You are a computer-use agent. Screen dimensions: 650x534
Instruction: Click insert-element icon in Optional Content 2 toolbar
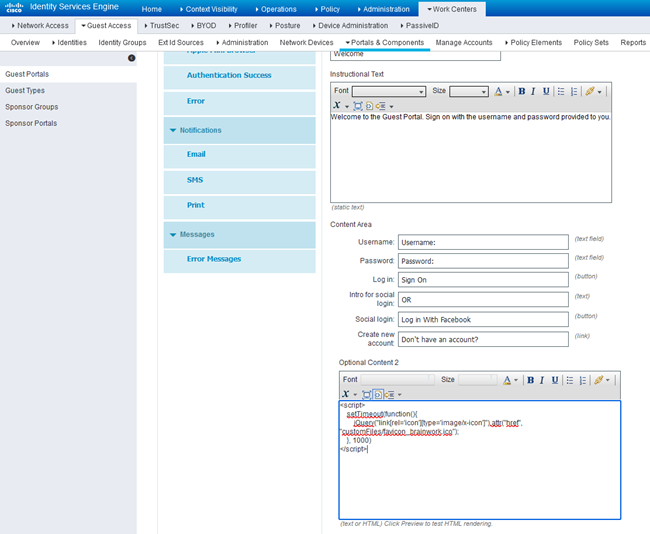pyautogui.click(x=389, y=395)
